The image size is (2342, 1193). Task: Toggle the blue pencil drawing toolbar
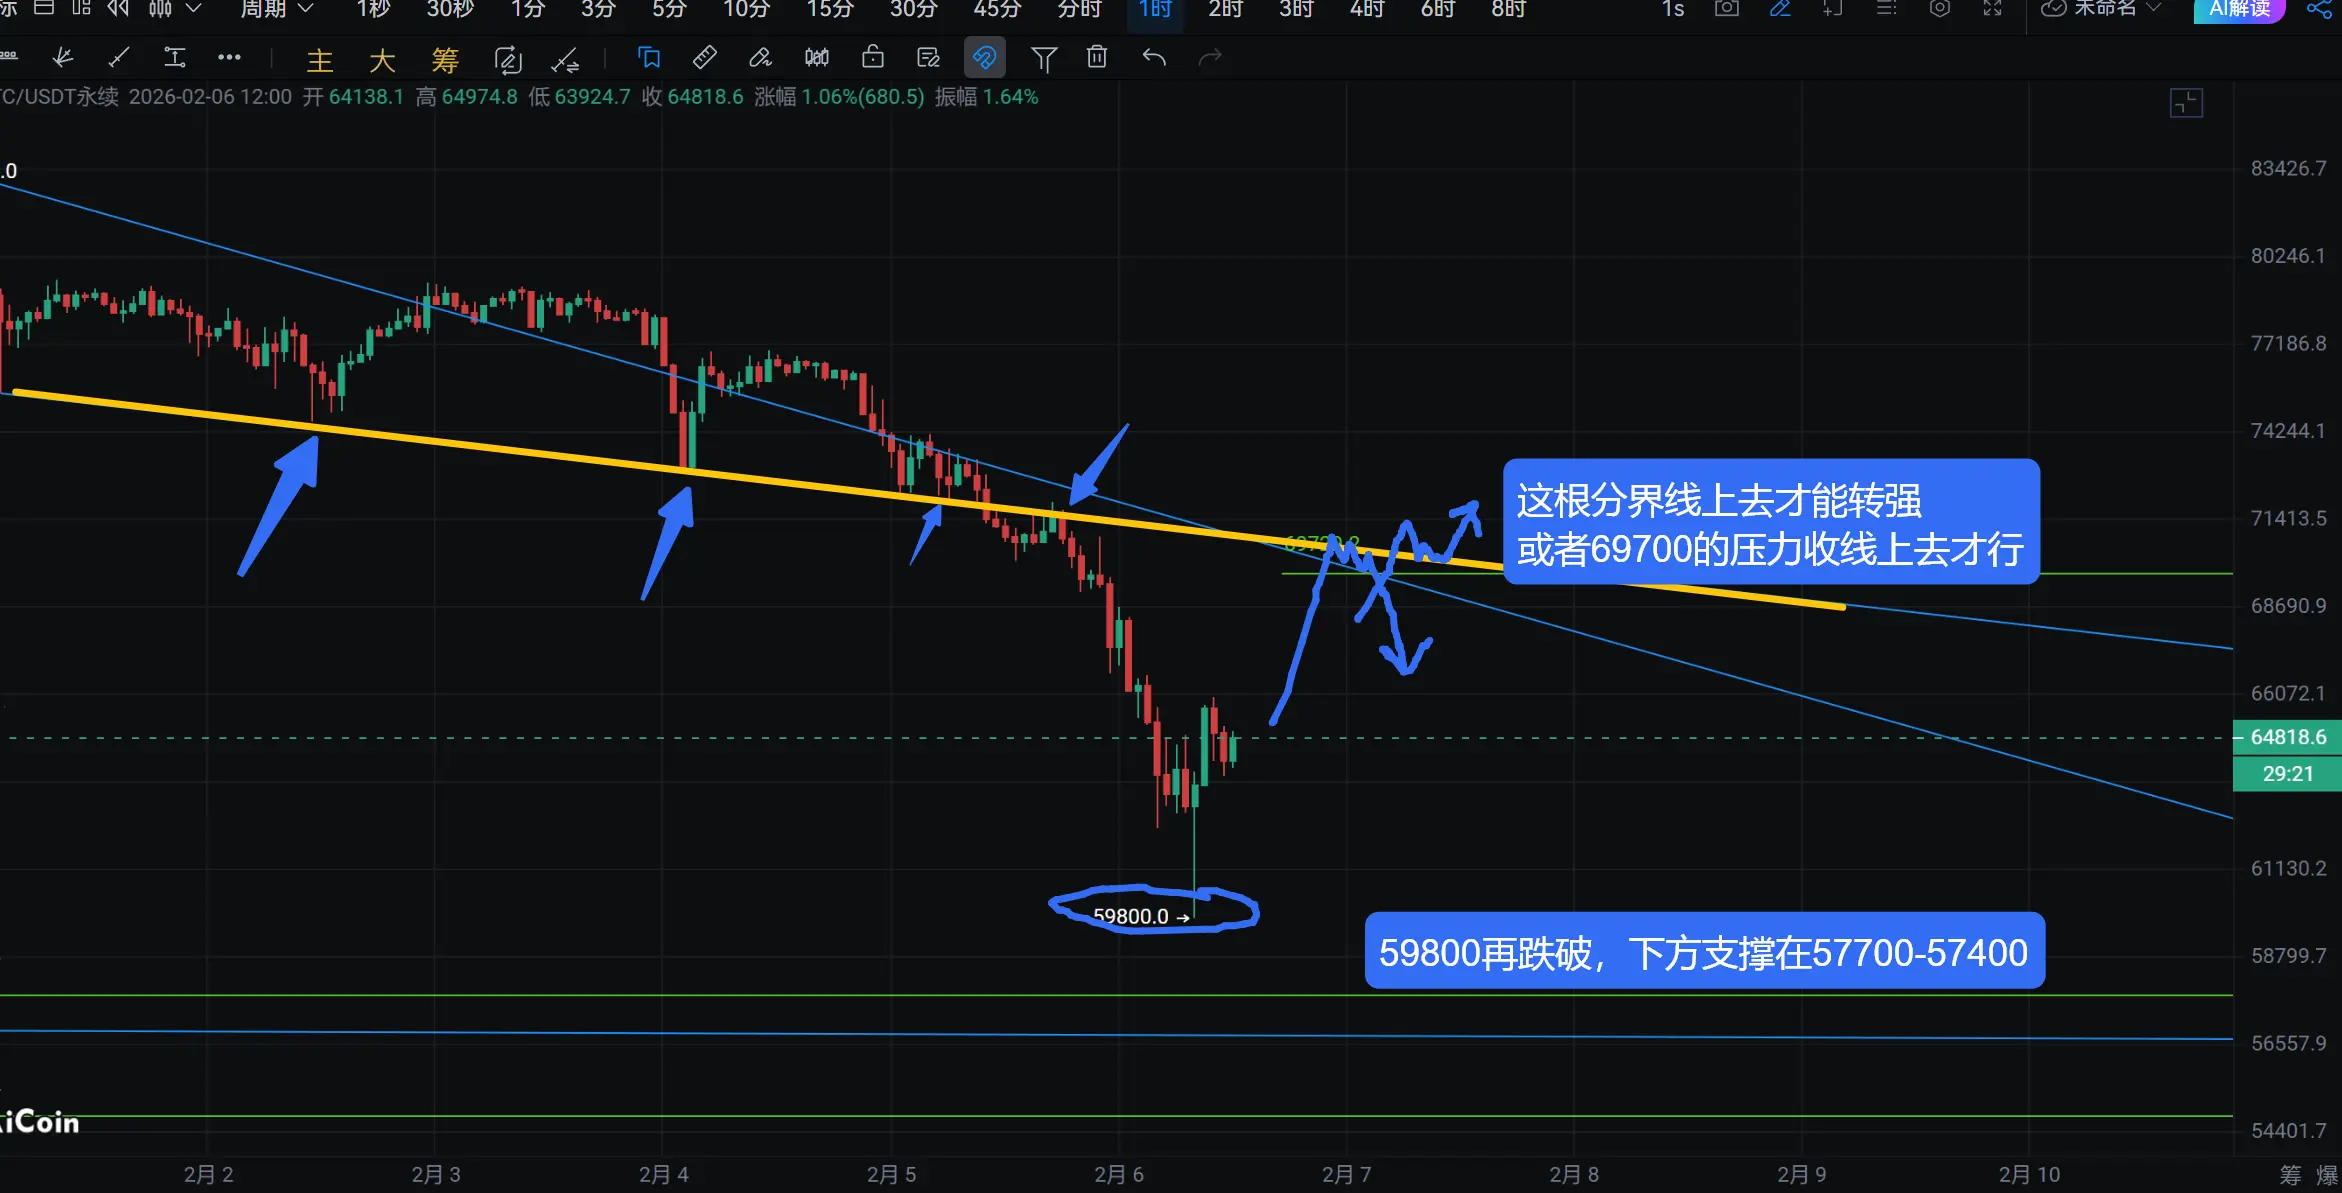click(x=1780, y=9)
